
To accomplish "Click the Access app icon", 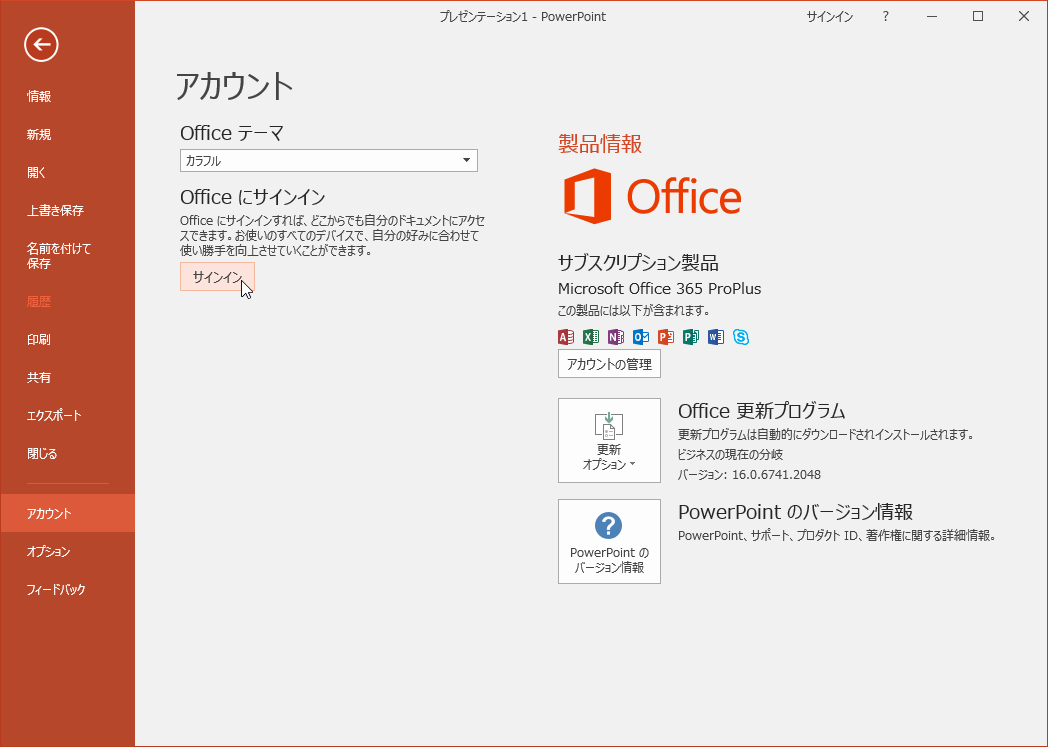I will [565, 337].
